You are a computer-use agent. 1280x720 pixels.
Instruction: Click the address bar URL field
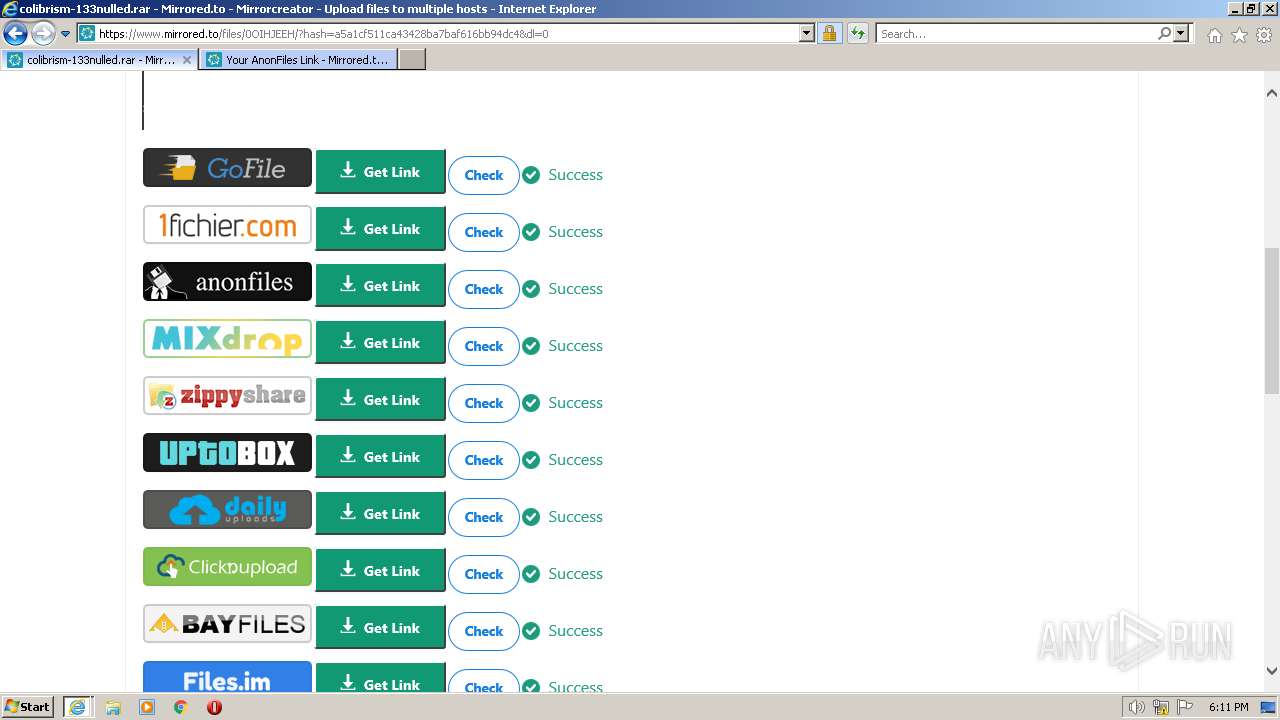click(447, 33)
